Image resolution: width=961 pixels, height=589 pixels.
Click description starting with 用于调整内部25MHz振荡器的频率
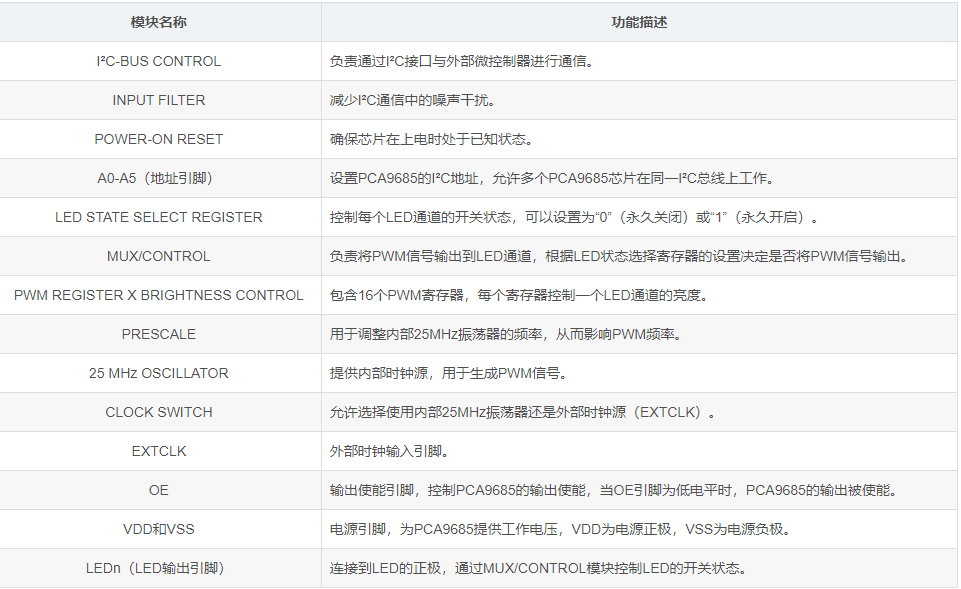[x=506, y=334]
